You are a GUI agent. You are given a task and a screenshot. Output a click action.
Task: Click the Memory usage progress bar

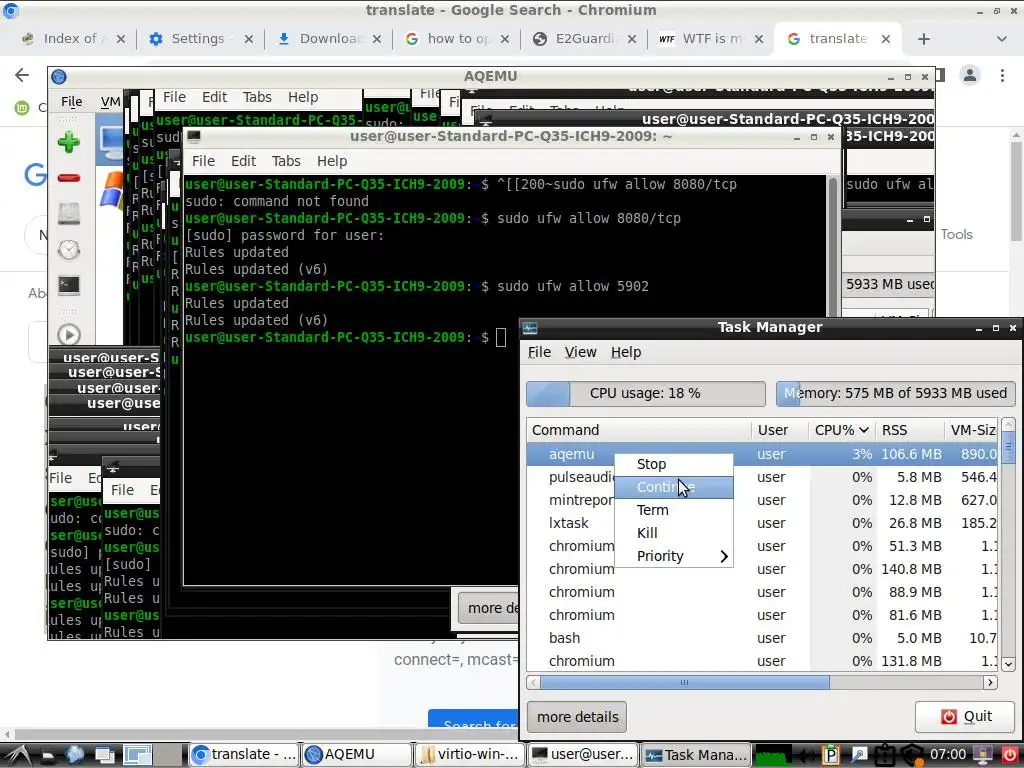tap(895, 394)
